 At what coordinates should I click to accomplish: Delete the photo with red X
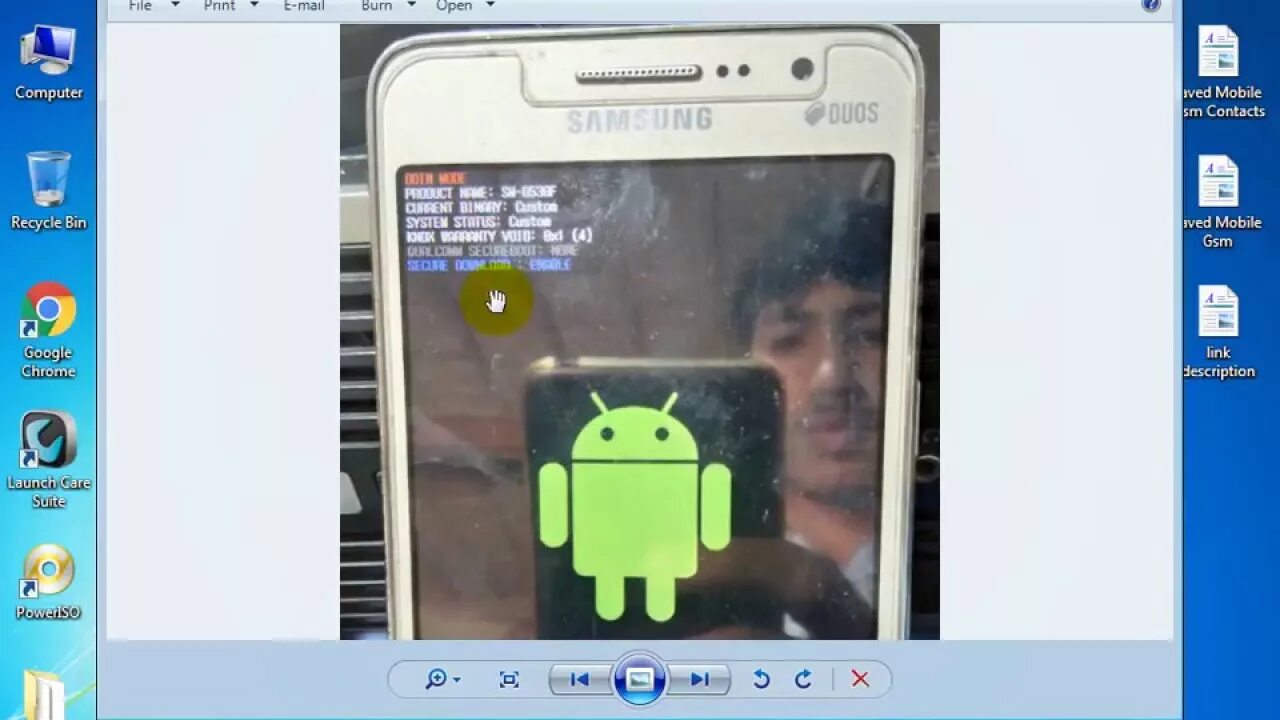[x=860, y=680]
